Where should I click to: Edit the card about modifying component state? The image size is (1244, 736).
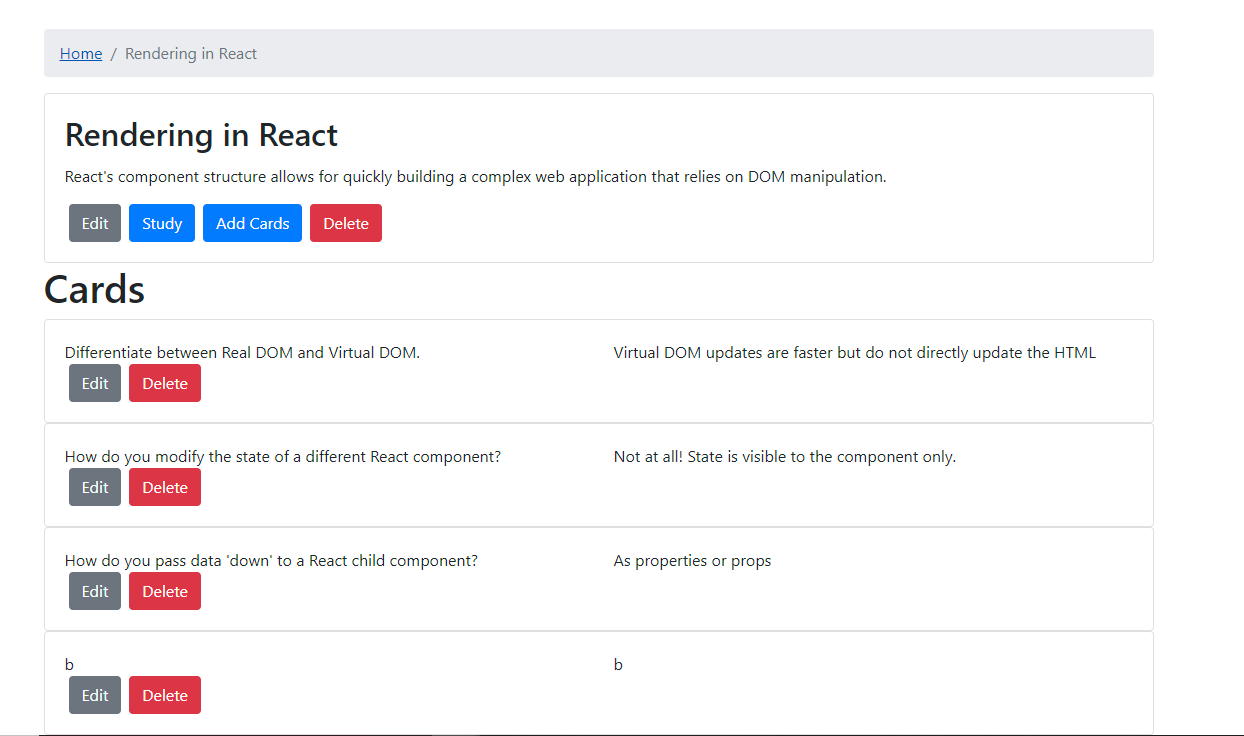pos(94,486)
